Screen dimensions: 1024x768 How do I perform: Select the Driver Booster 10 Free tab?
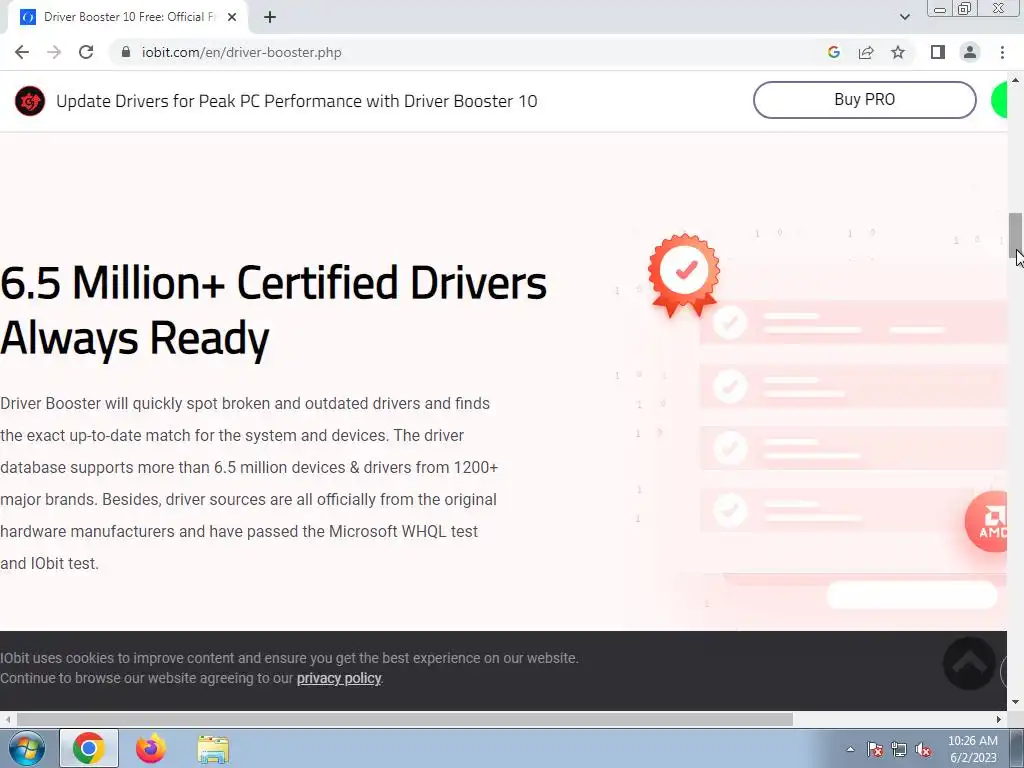point(127,17)
